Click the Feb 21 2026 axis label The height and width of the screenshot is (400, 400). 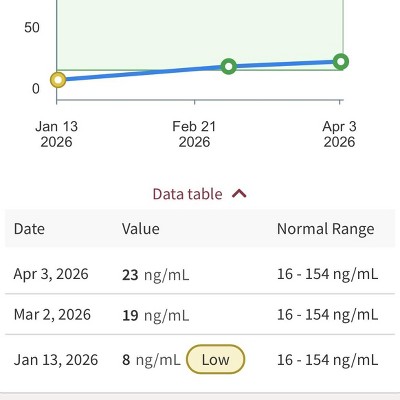(x=194, y=134)
